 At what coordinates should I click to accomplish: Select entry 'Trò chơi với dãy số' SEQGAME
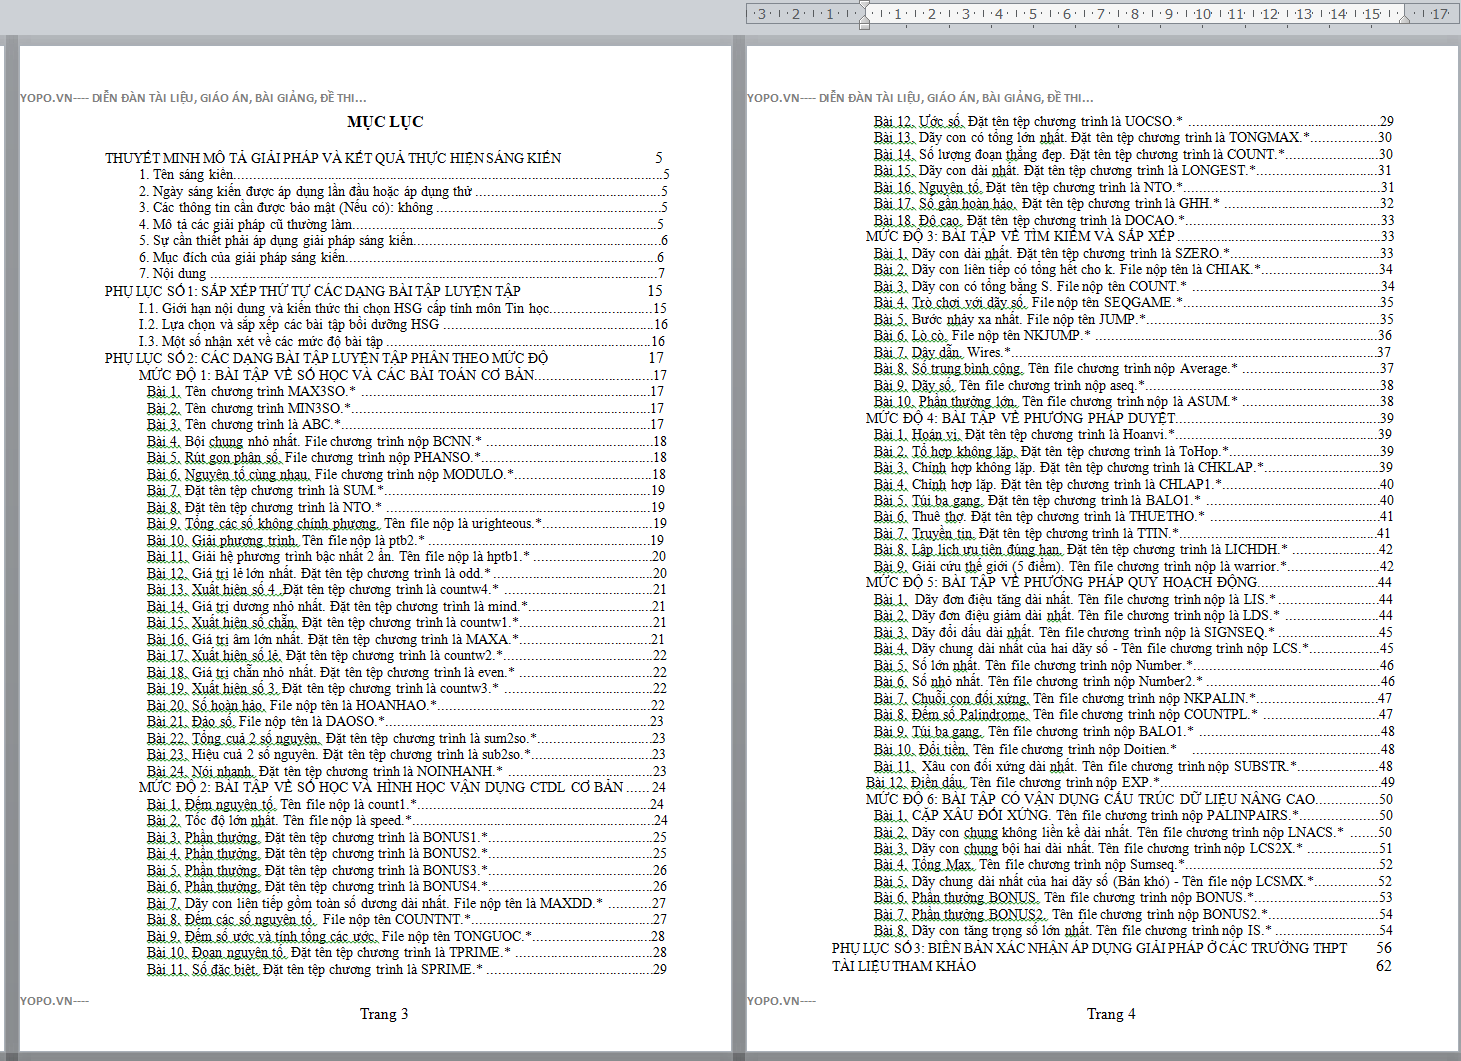(1133, 302)
